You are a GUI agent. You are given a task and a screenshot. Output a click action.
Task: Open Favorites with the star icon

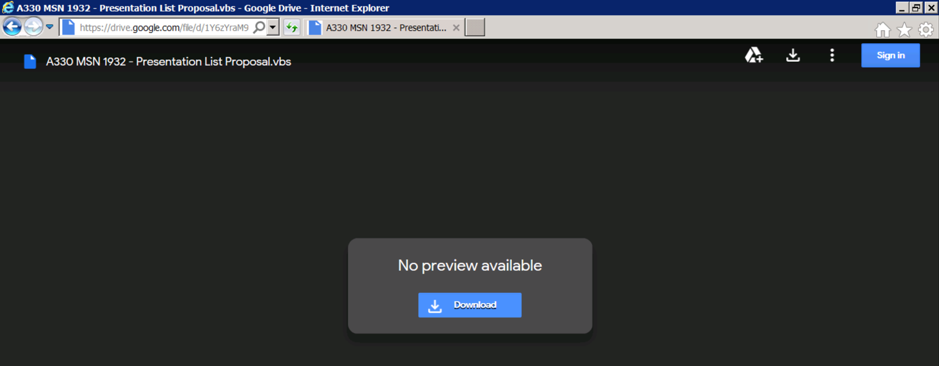pyautogui.click(x=904, y=30)
